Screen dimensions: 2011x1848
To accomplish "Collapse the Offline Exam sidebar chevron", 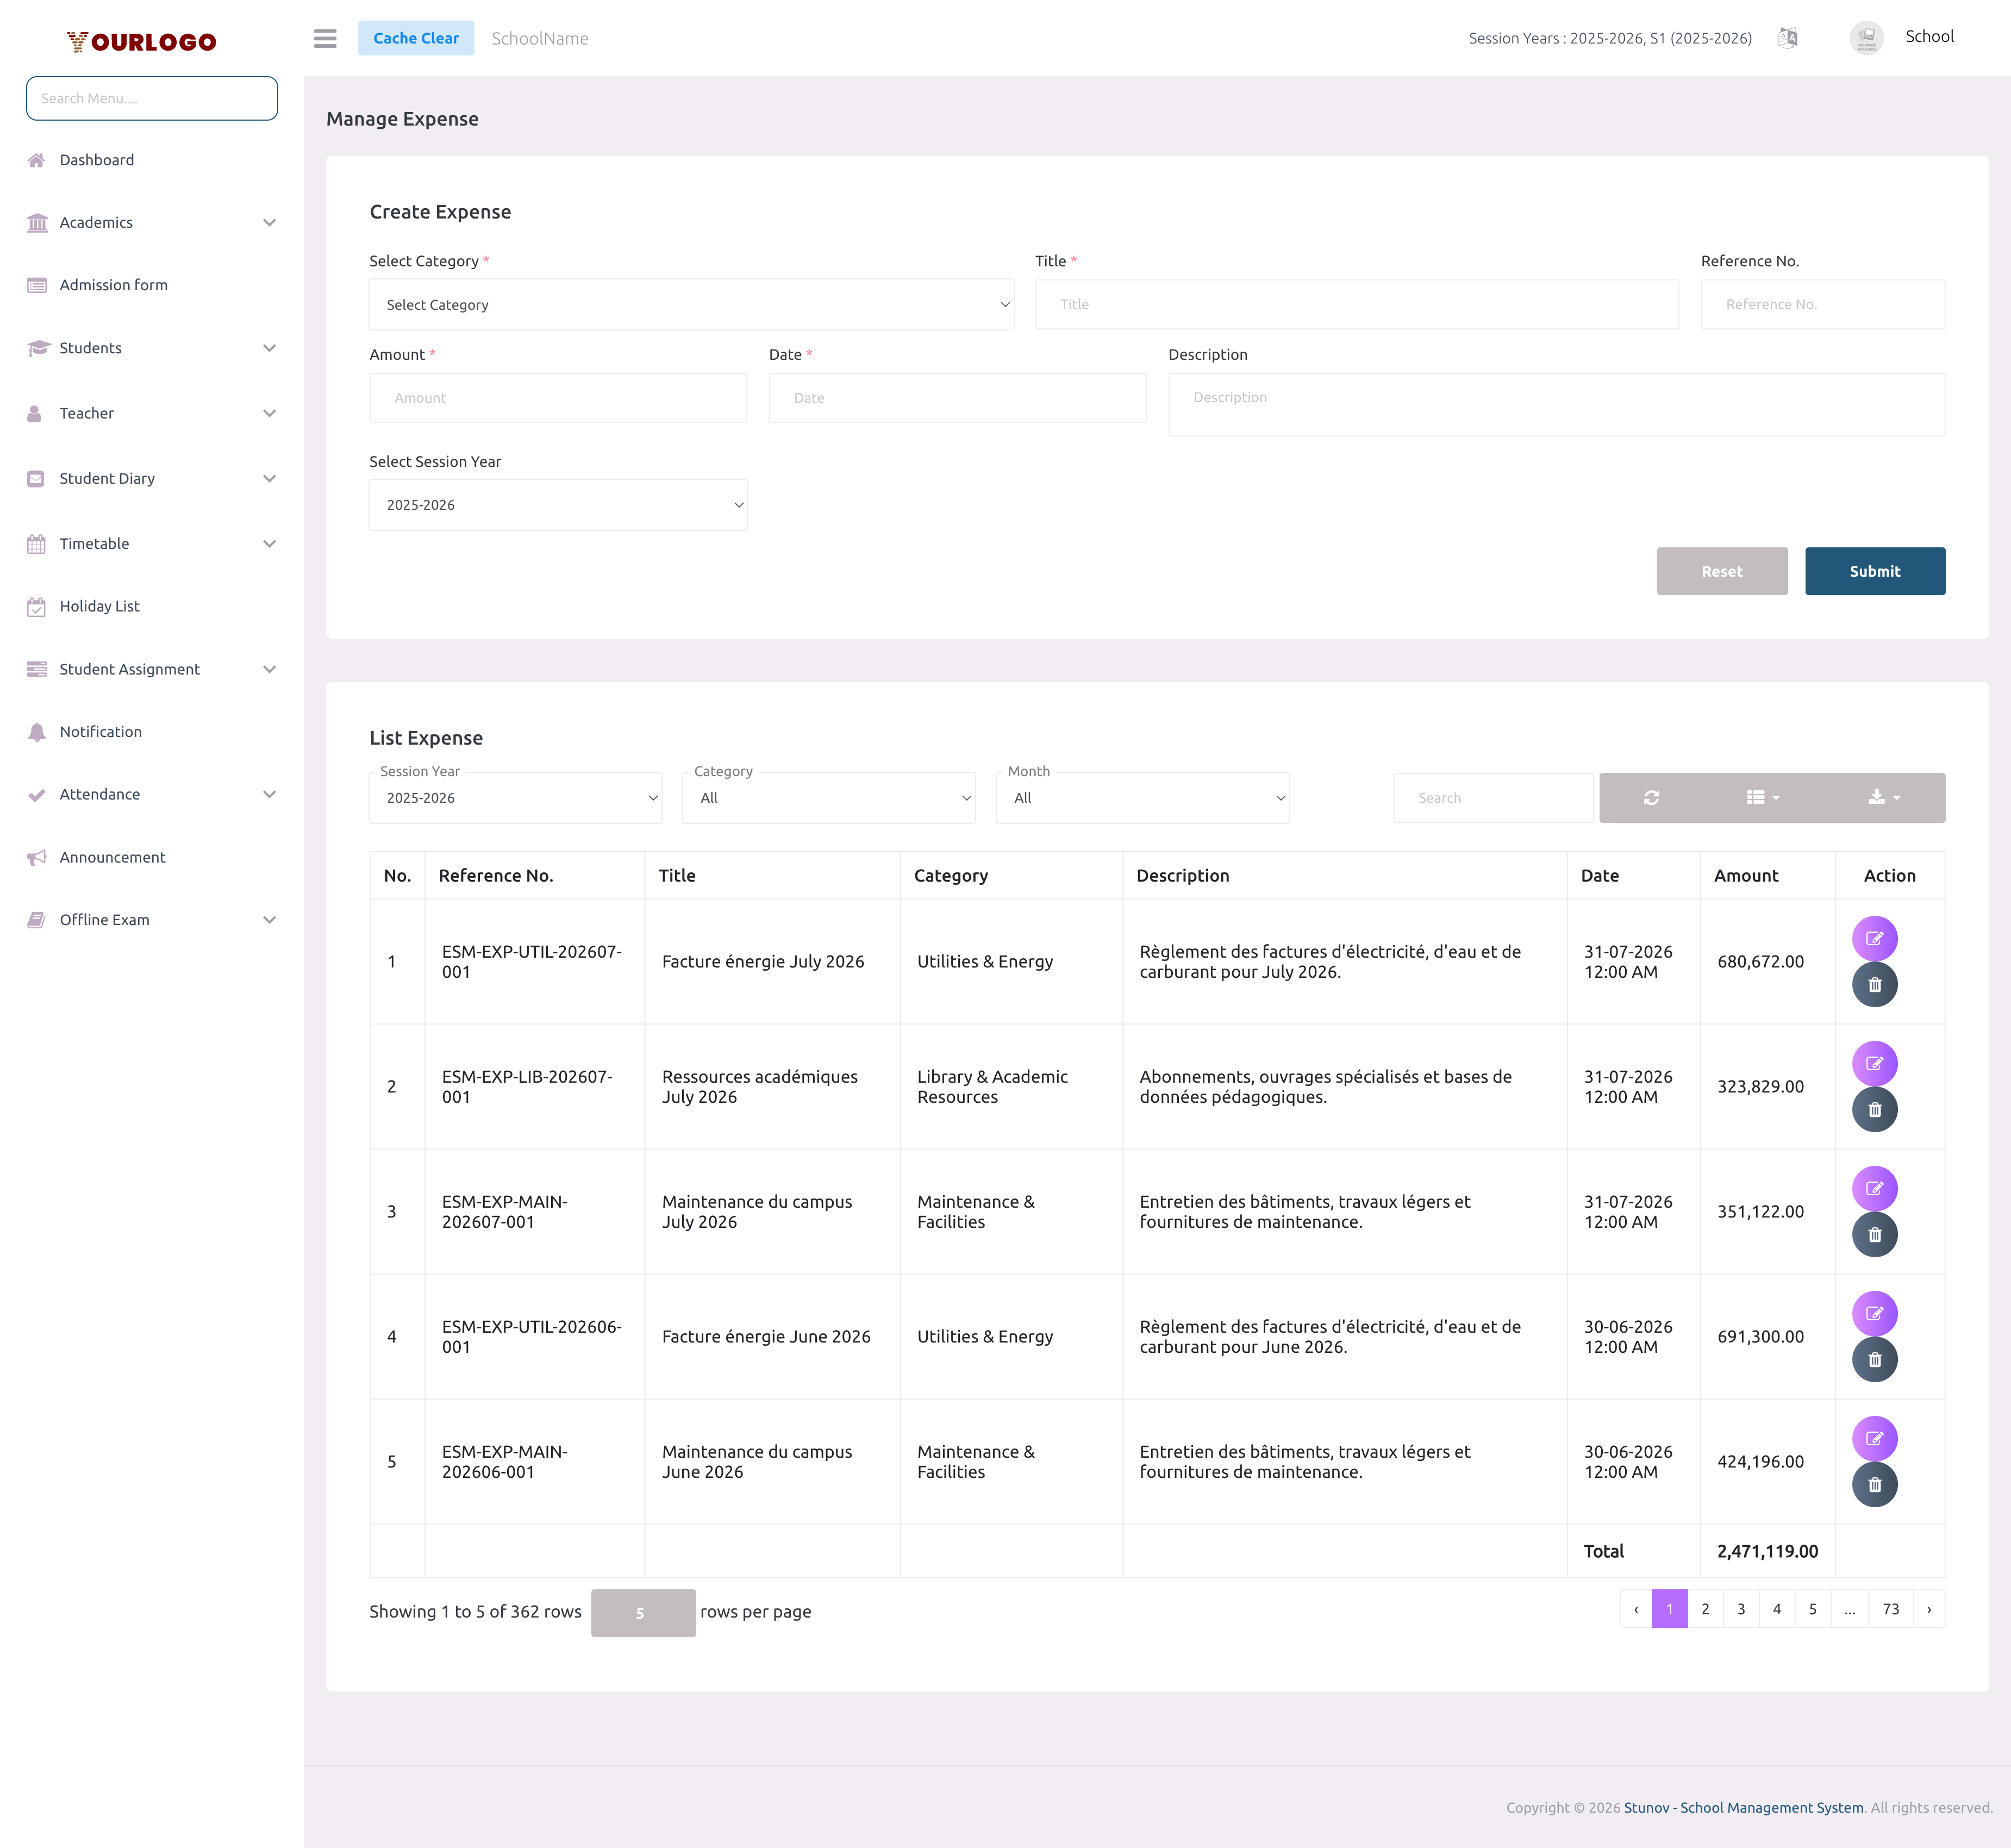I will pos(269,919).
